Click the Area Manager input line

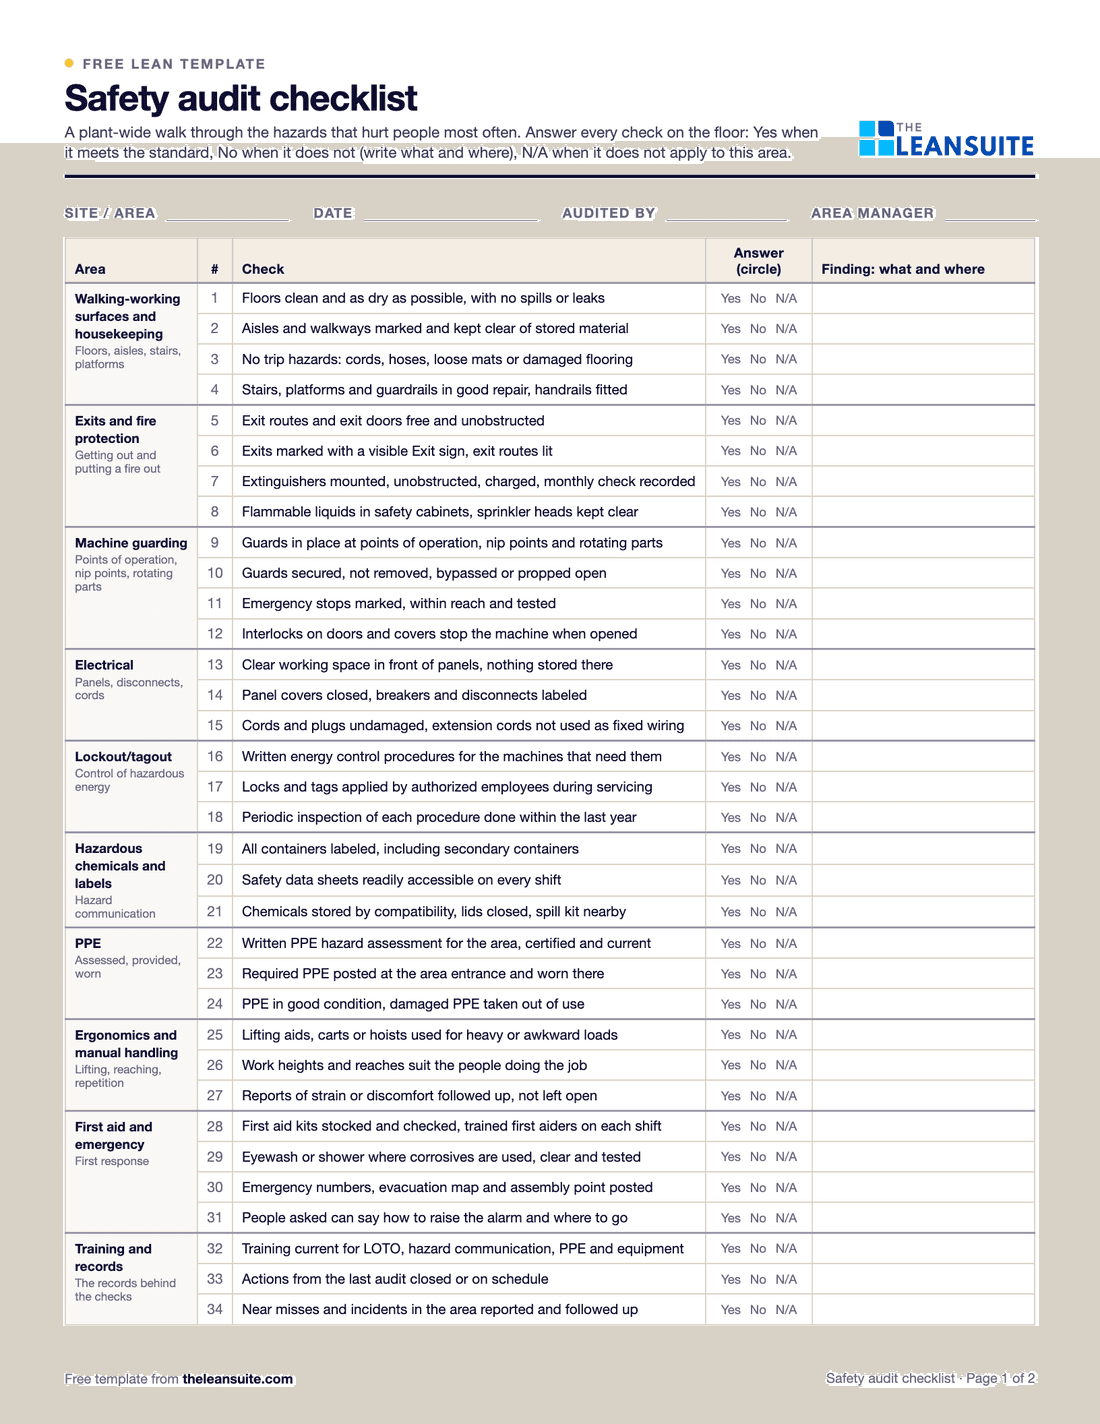(x=990, y=214)
